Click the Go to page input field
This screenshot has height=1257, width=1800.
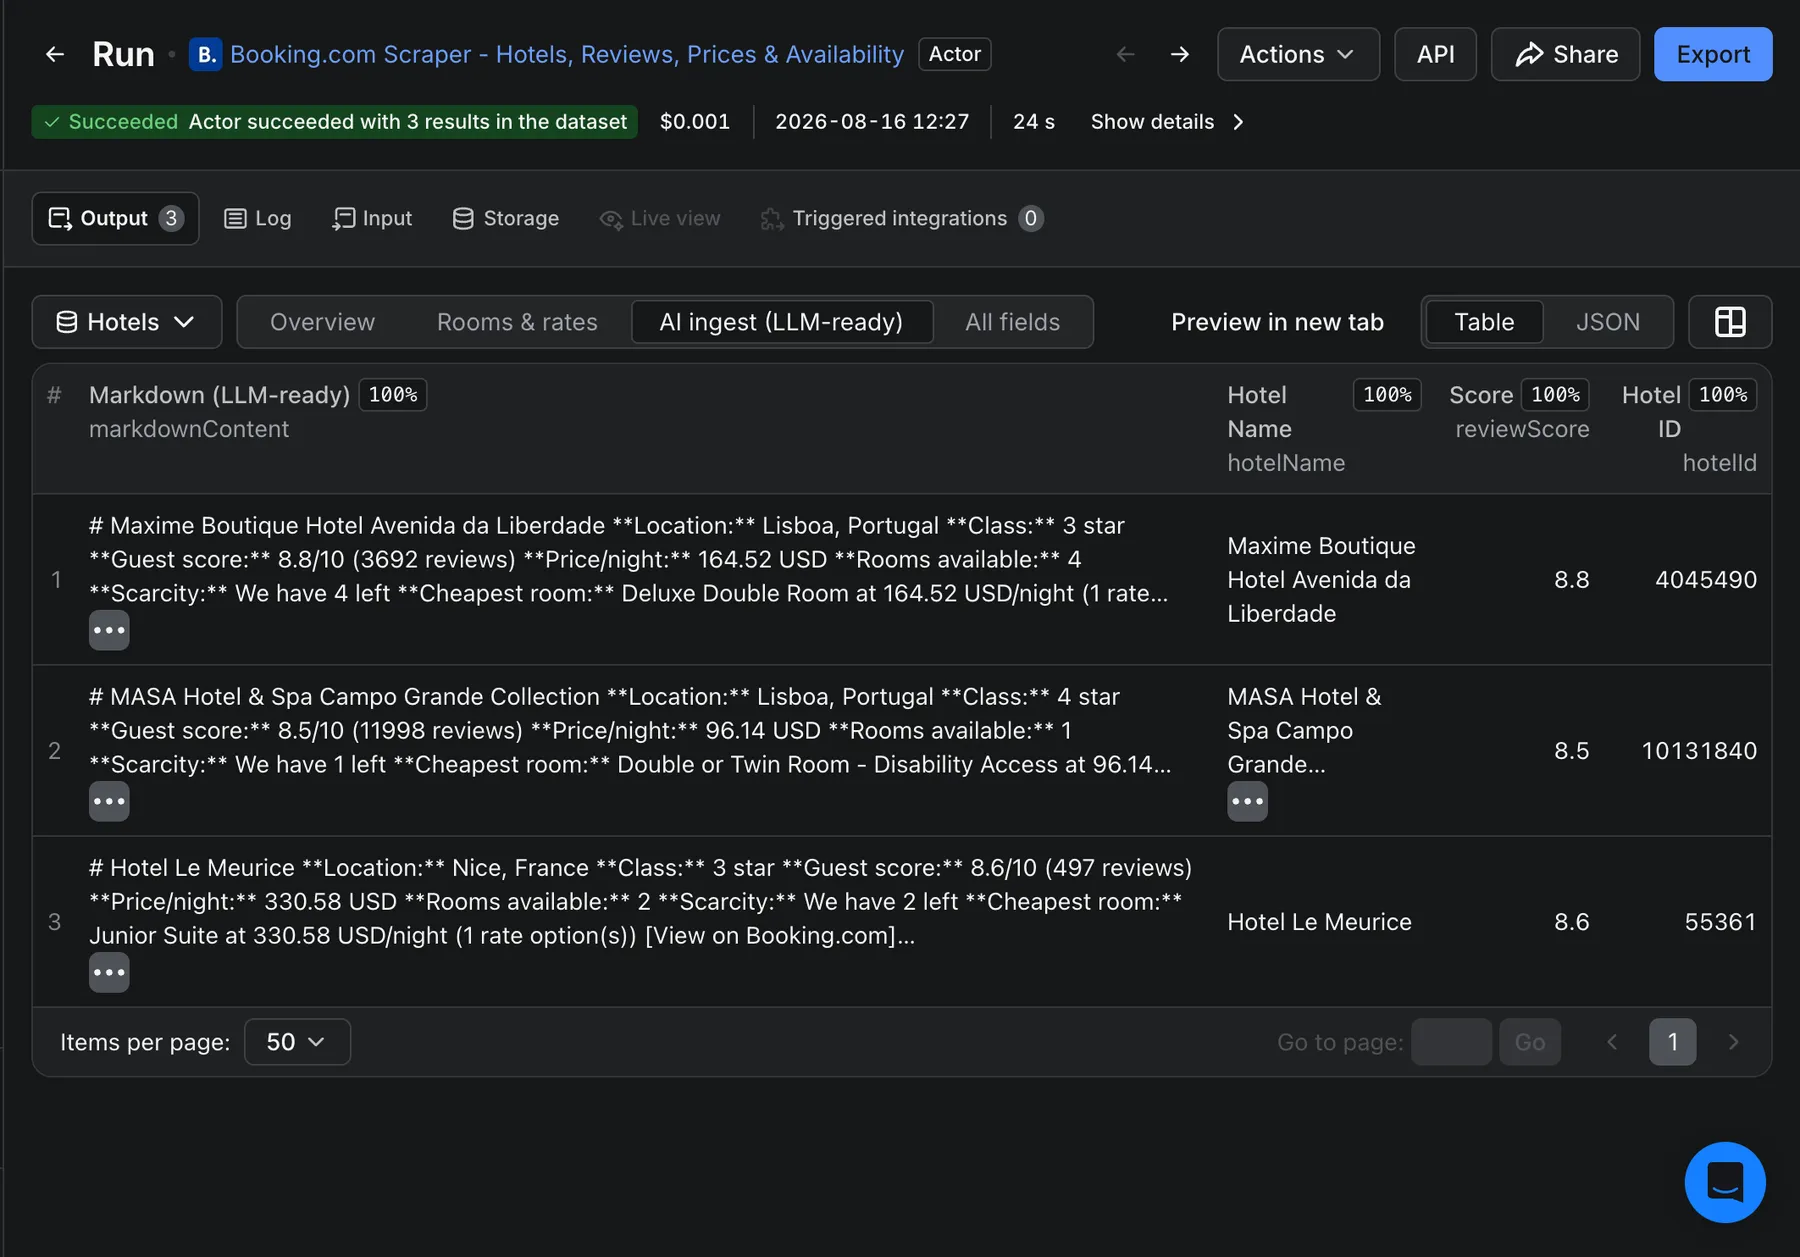point(1451,1042)
